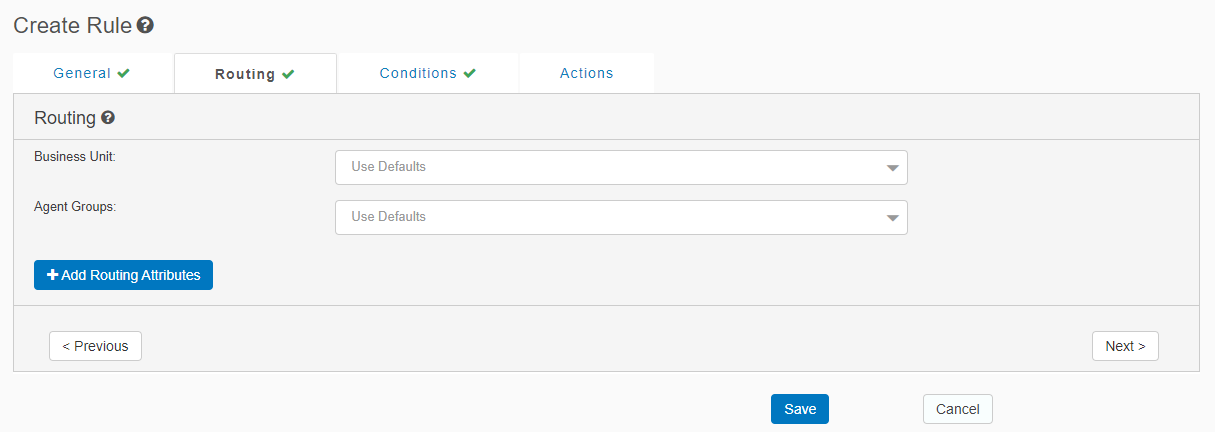
Task: Click the green checkmark on General tab
Action: tap(123, 73)
